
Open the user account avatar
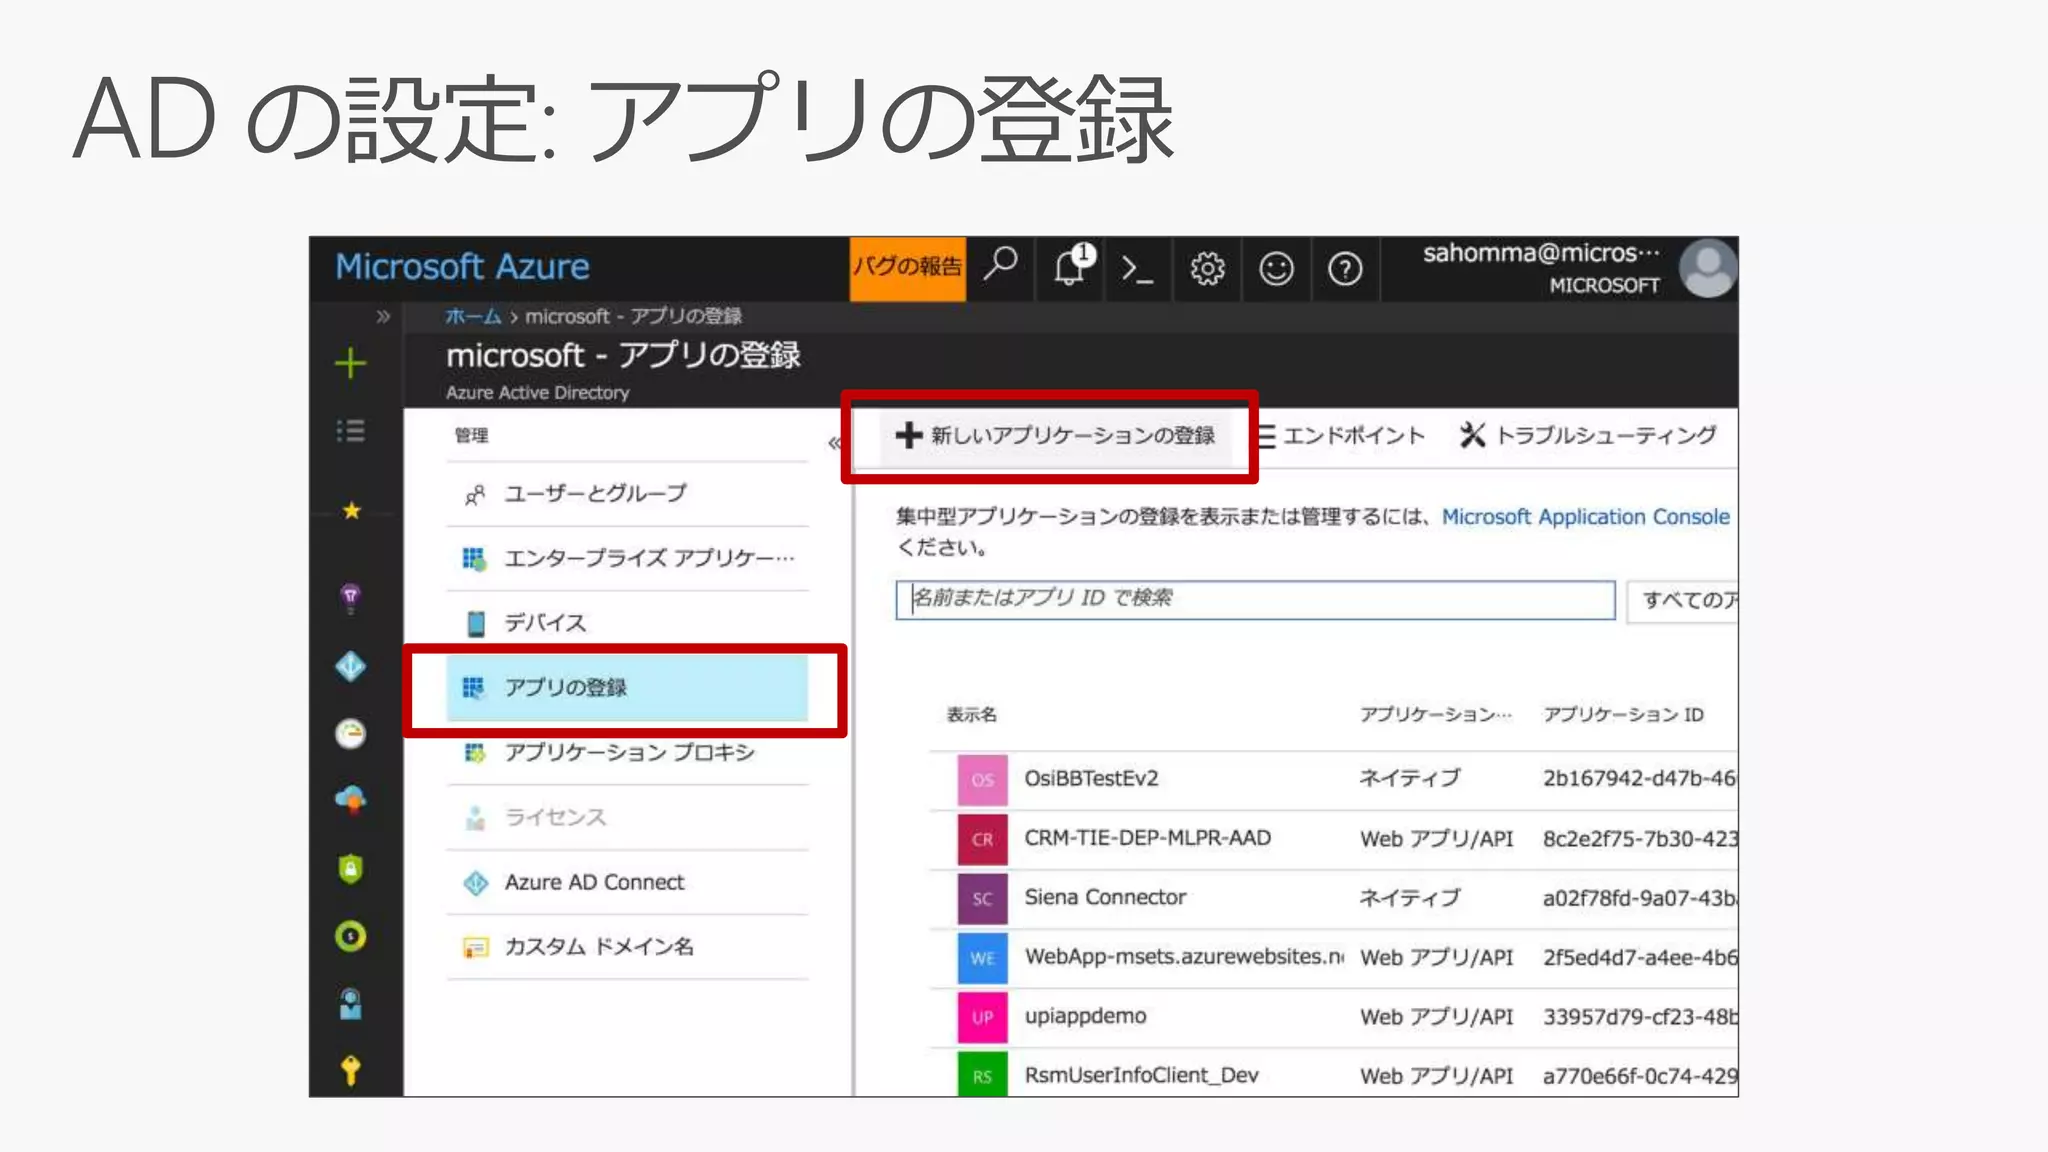(1707, 268)
